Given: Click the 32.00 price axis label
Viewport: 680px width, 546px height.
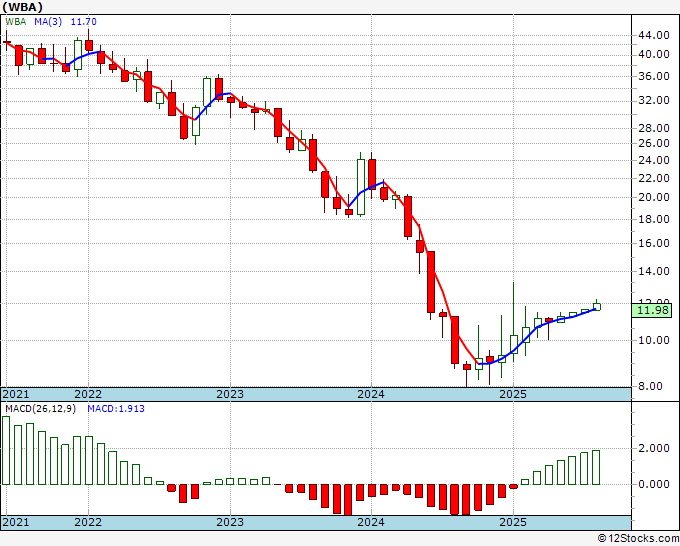Looking at the screenshot, I should (654, 100).
